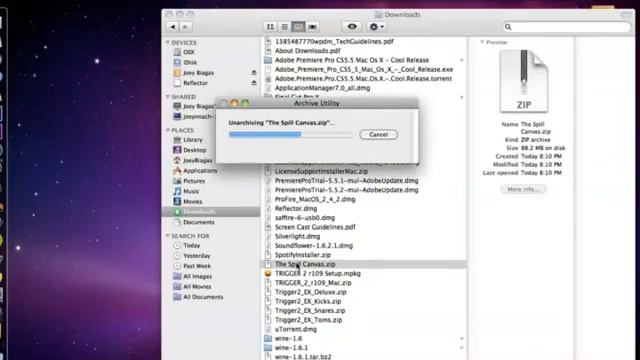This screenshot has width=640, height=360.
Task: Expand wine-1.6.1 folder arrow
Action: coord(462,348)
